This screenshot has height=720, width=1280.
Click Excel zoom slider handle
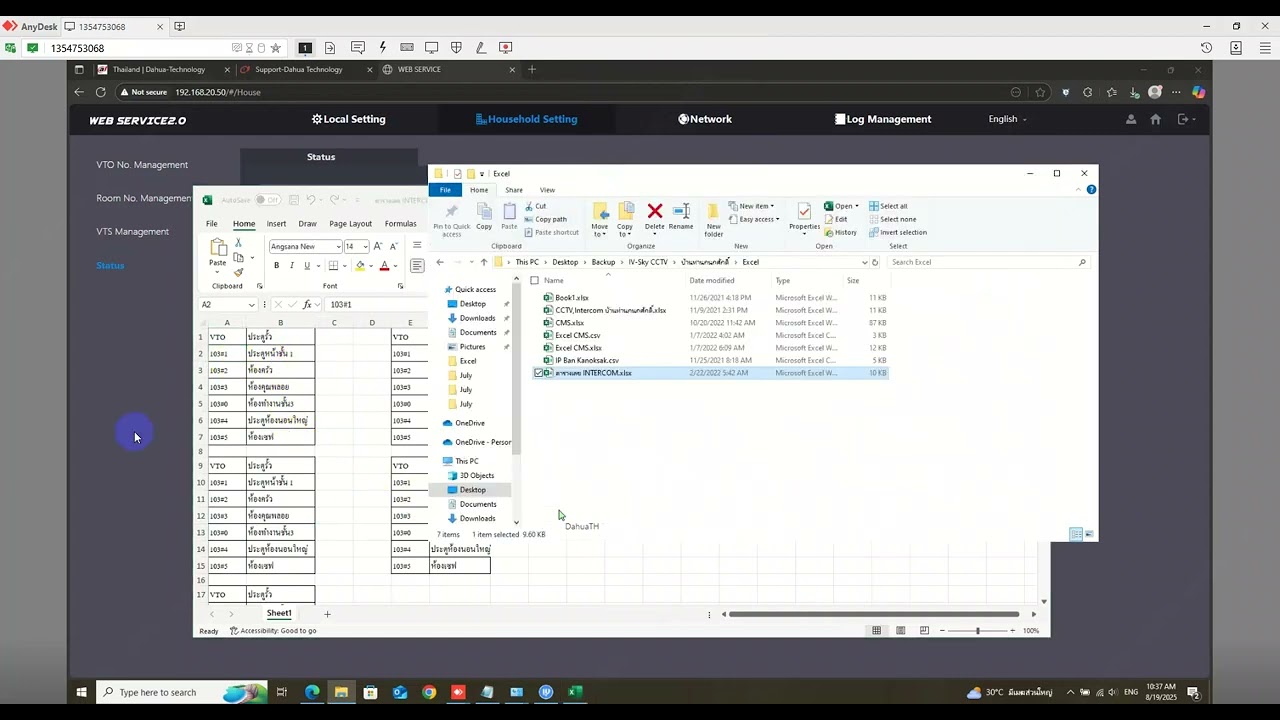tap(977, 630)
